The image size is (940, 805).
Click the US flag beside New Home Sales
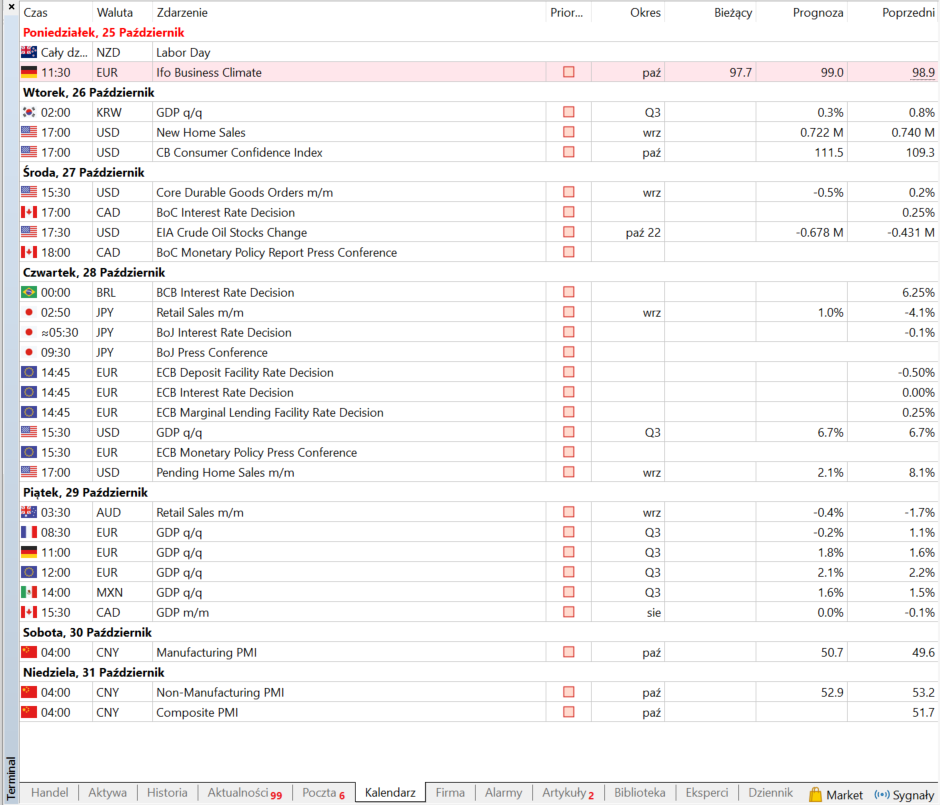tap(29, 132)
